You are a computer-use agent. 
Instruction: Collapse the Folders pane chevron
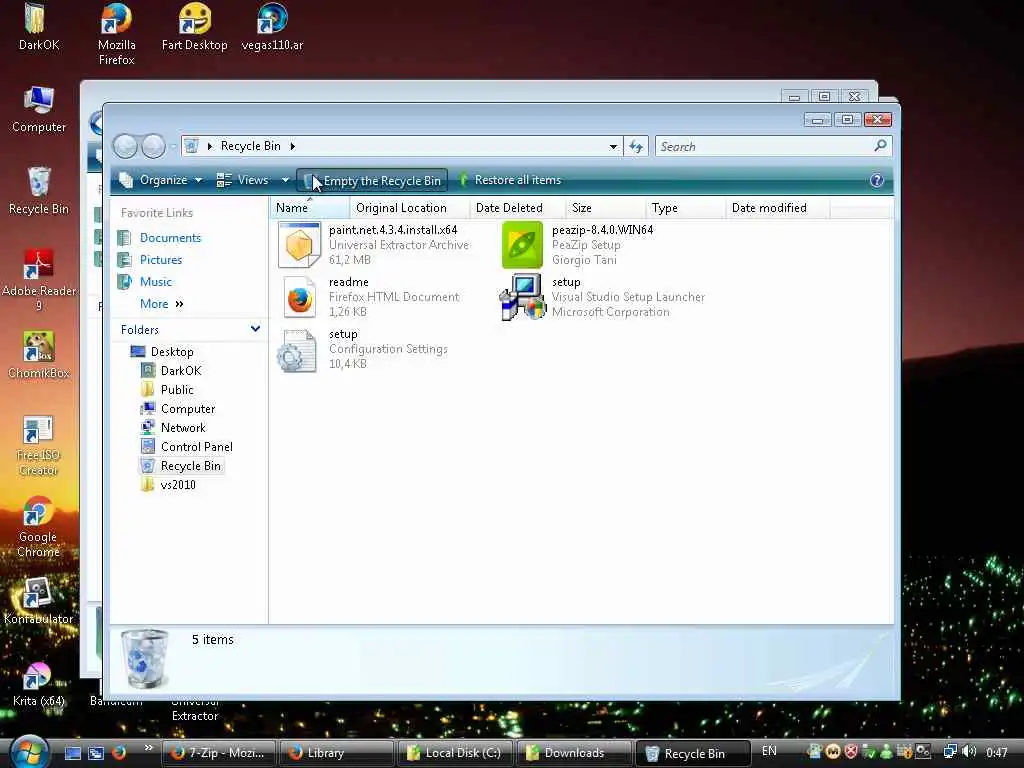tap(255, 329)
